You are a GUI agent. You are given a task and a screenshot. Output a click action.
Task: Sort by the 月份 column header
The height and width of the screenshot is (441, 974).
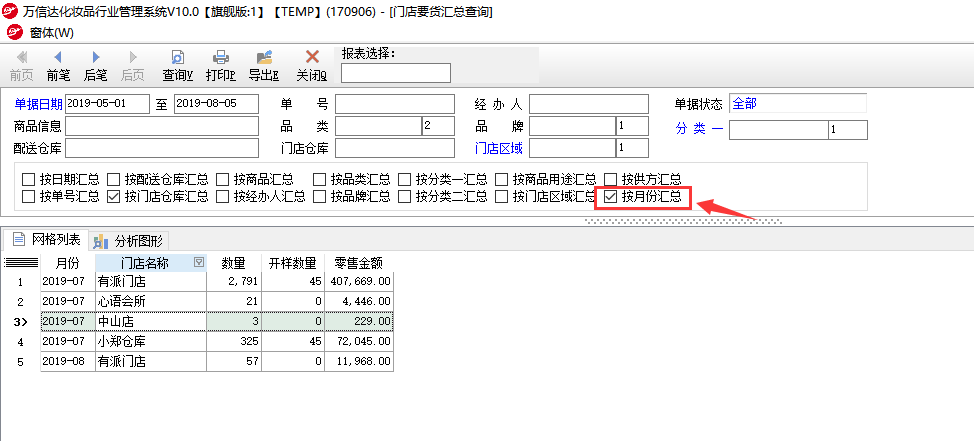click(68, 262)
